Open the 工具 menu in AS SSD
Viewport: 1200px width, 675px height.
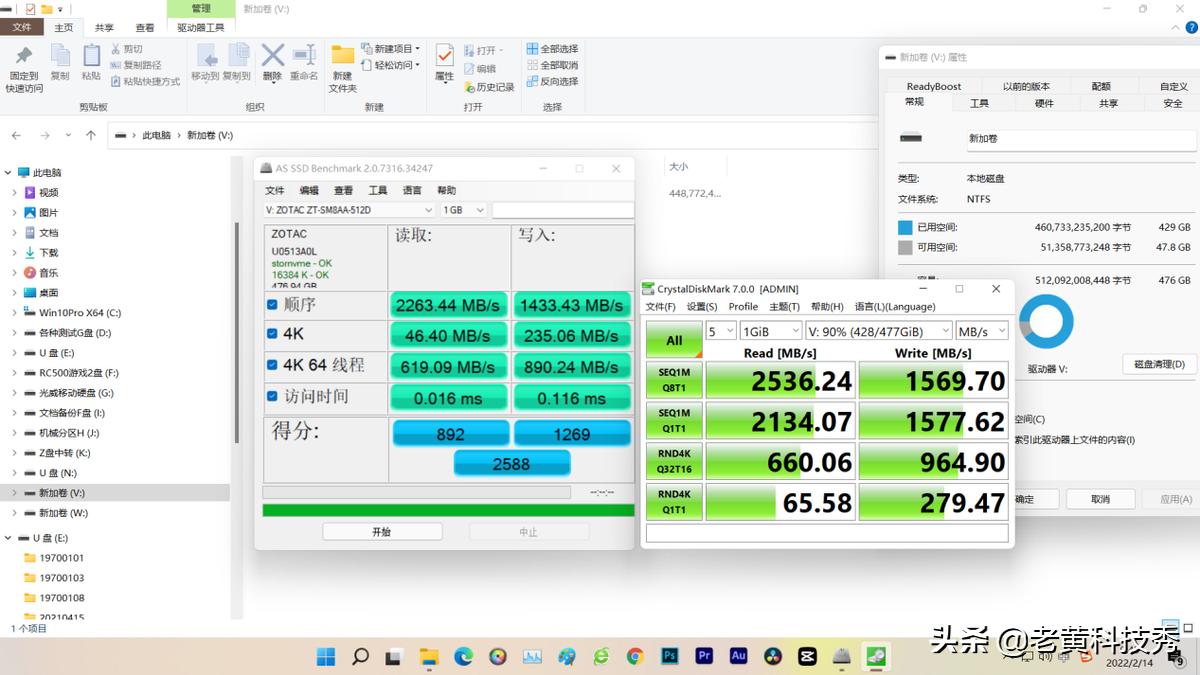(377, 191)
